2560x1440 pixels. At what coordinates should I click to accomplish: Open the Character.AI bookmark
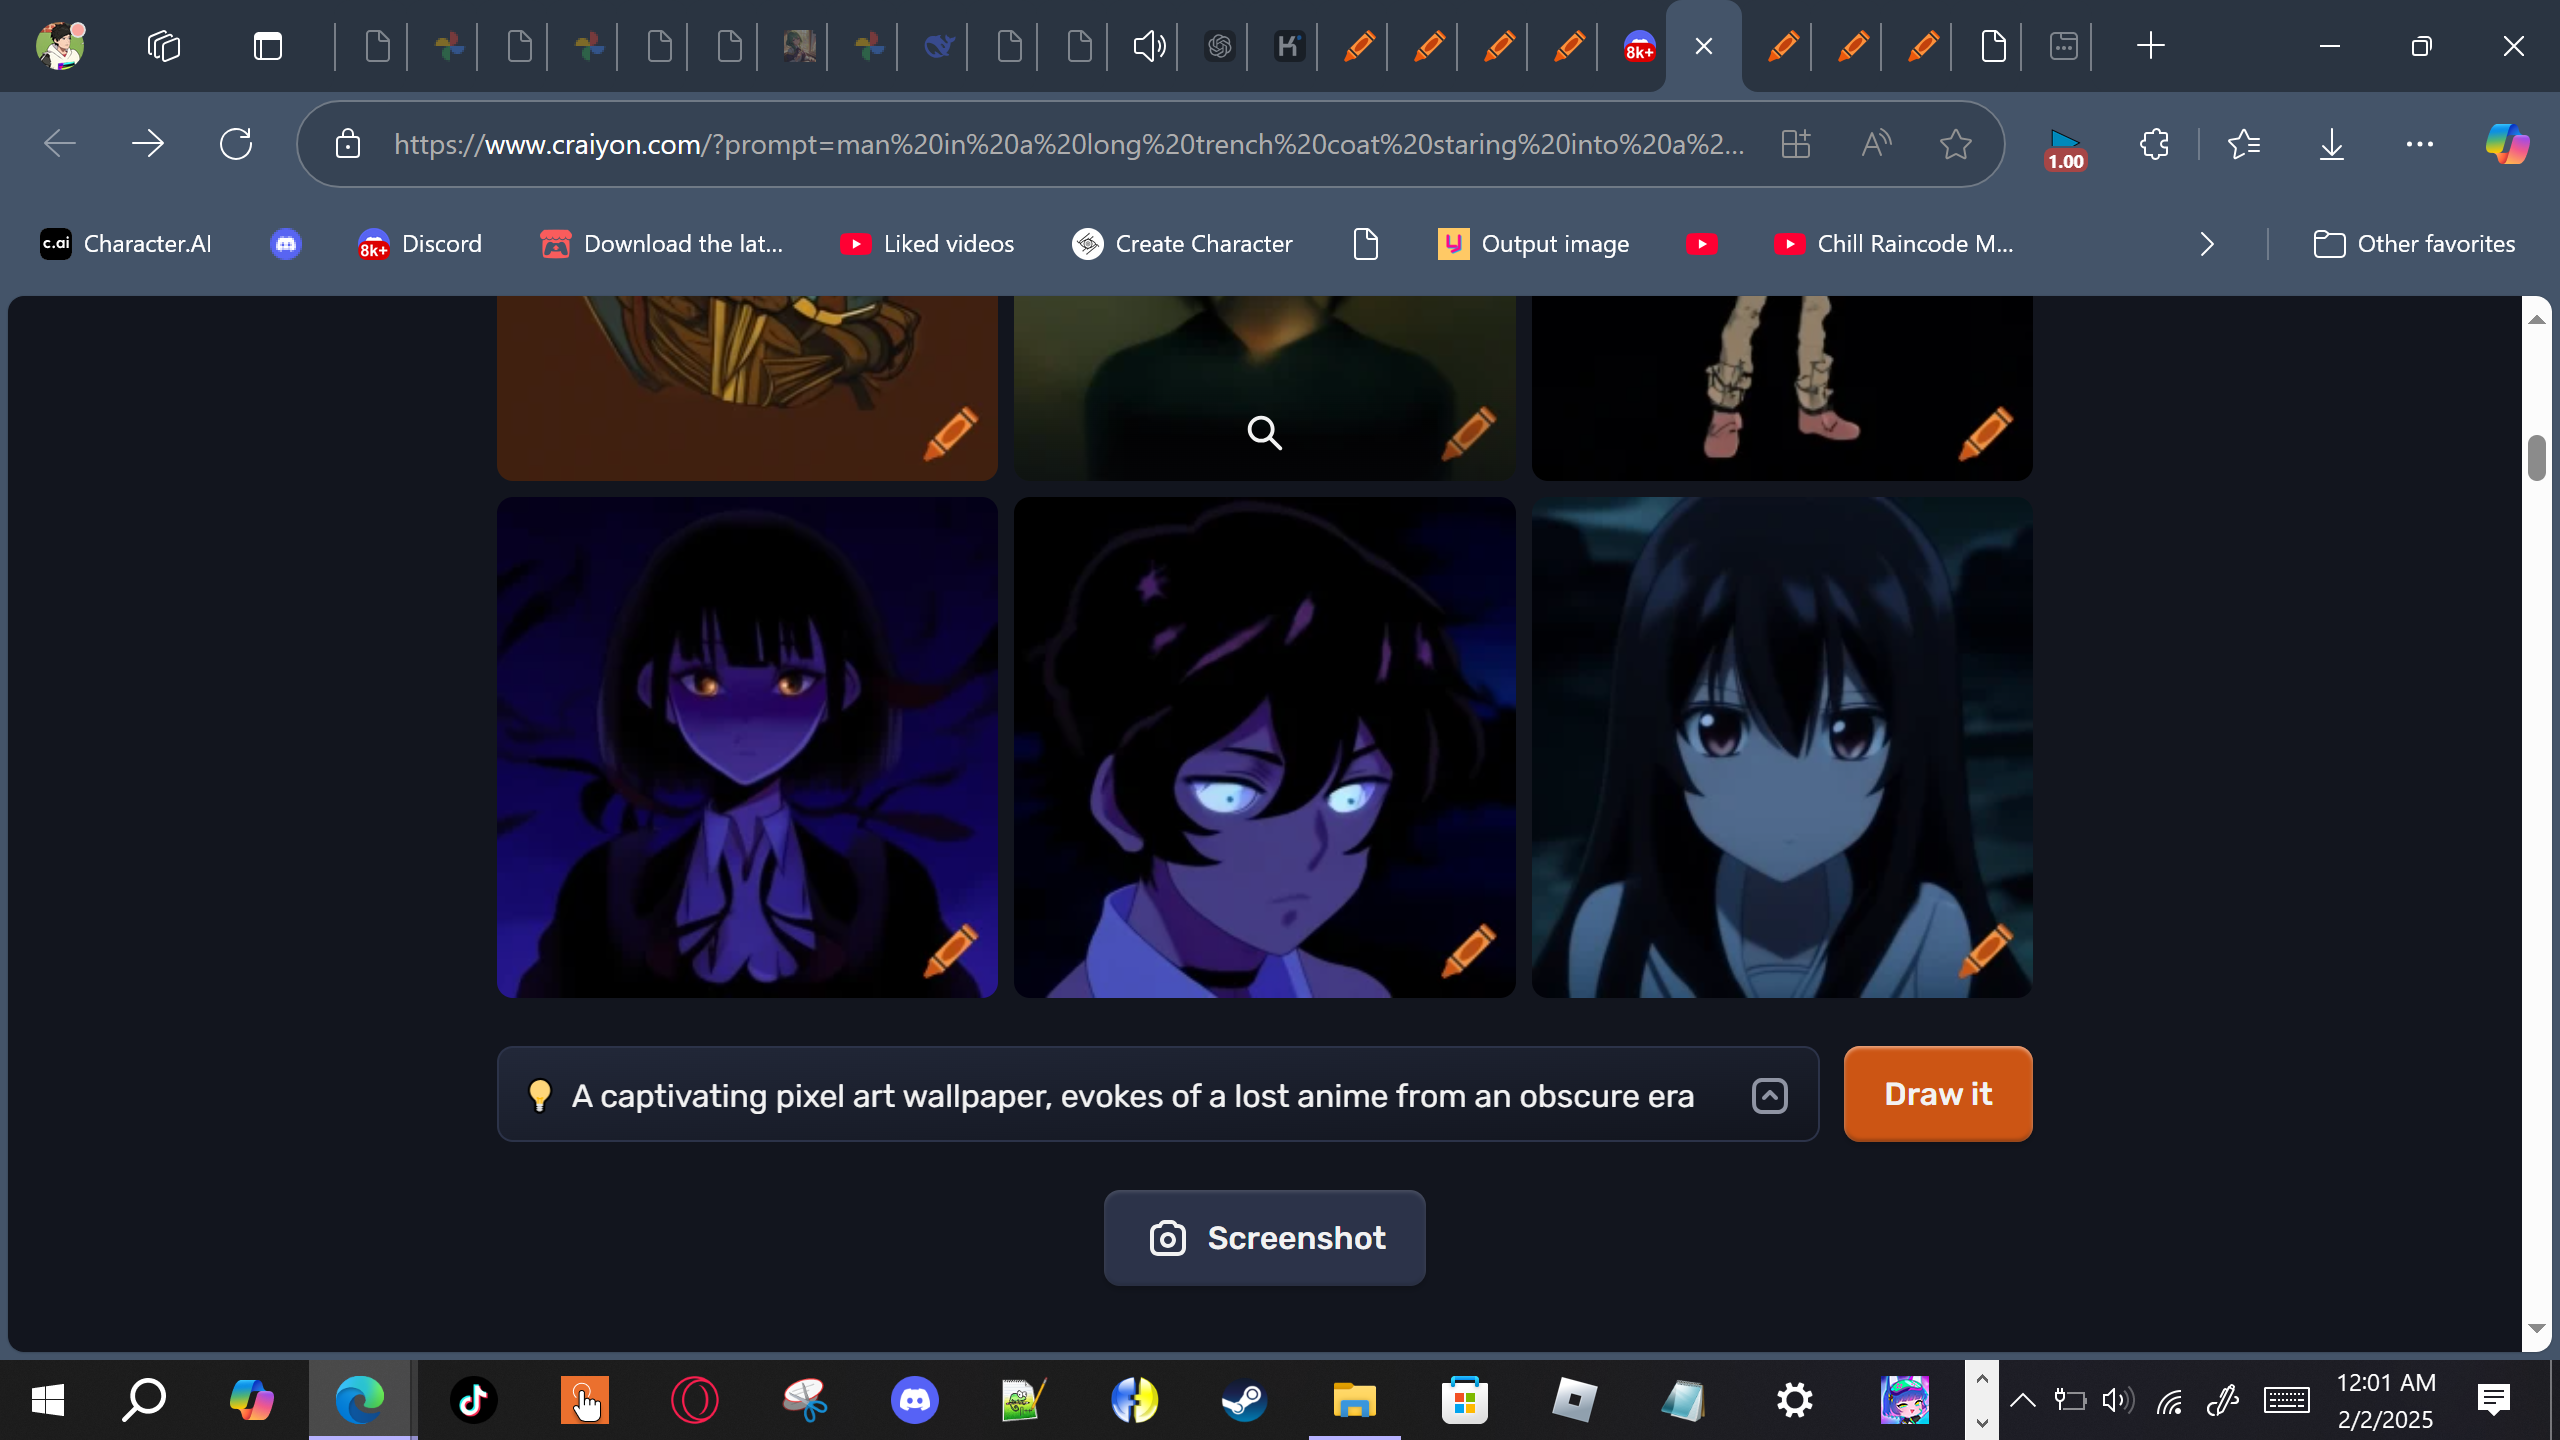pyautogui.click(x=126, y=244)
